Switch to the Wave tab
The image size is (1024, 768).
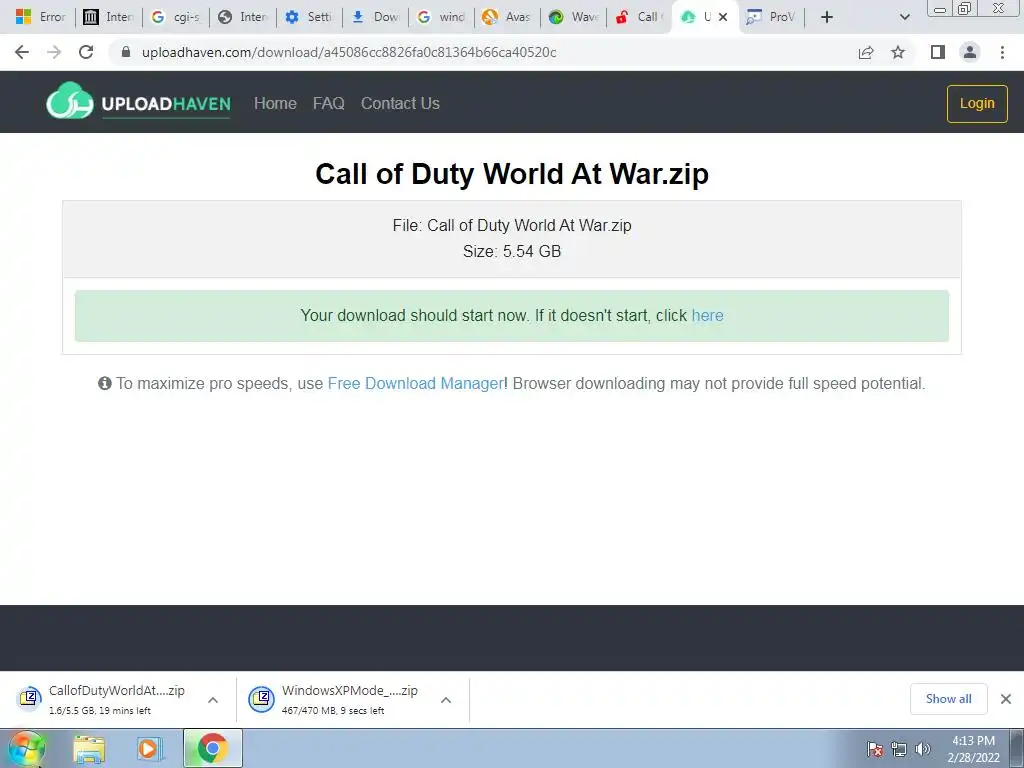point(573,17)
